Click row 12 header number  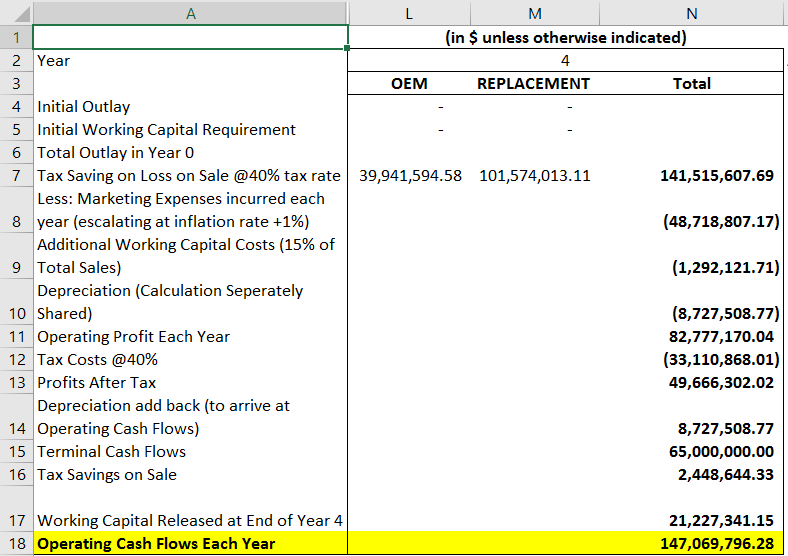[16, 360]
